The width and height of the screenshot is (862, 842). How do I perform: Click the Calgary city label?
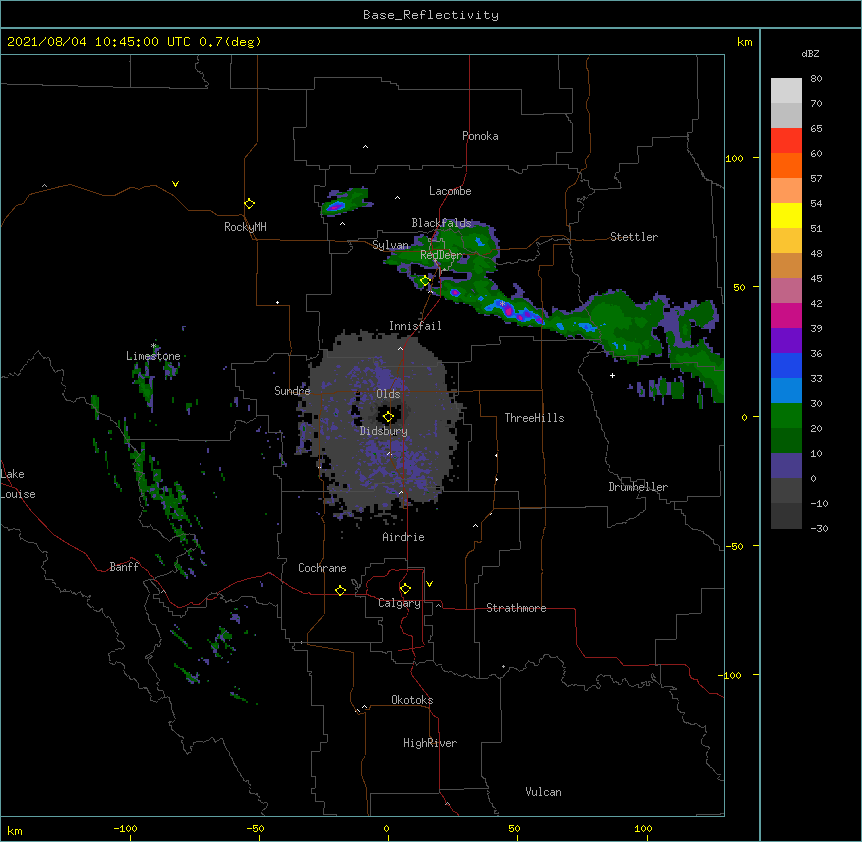point(399,603)
